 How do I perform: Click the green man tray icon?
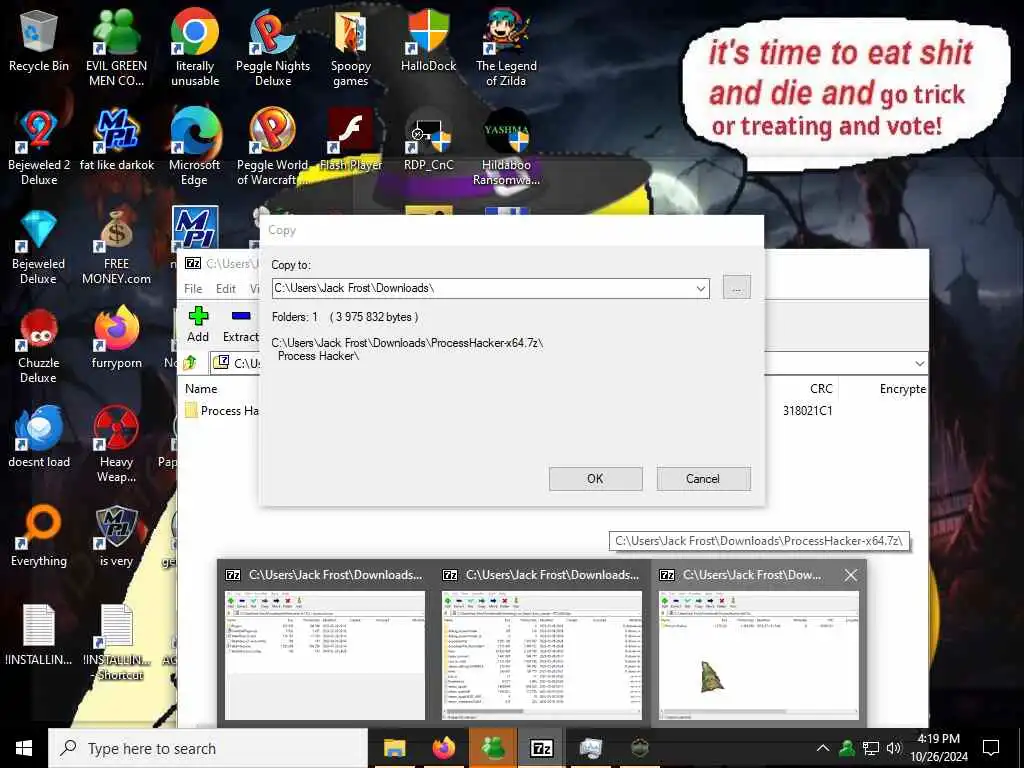pos(847,748)
